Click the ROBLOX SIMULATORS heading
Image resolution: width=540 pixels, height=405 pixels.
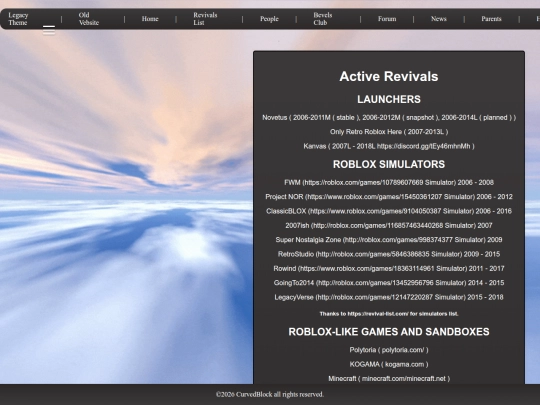(x=389, y=165)
